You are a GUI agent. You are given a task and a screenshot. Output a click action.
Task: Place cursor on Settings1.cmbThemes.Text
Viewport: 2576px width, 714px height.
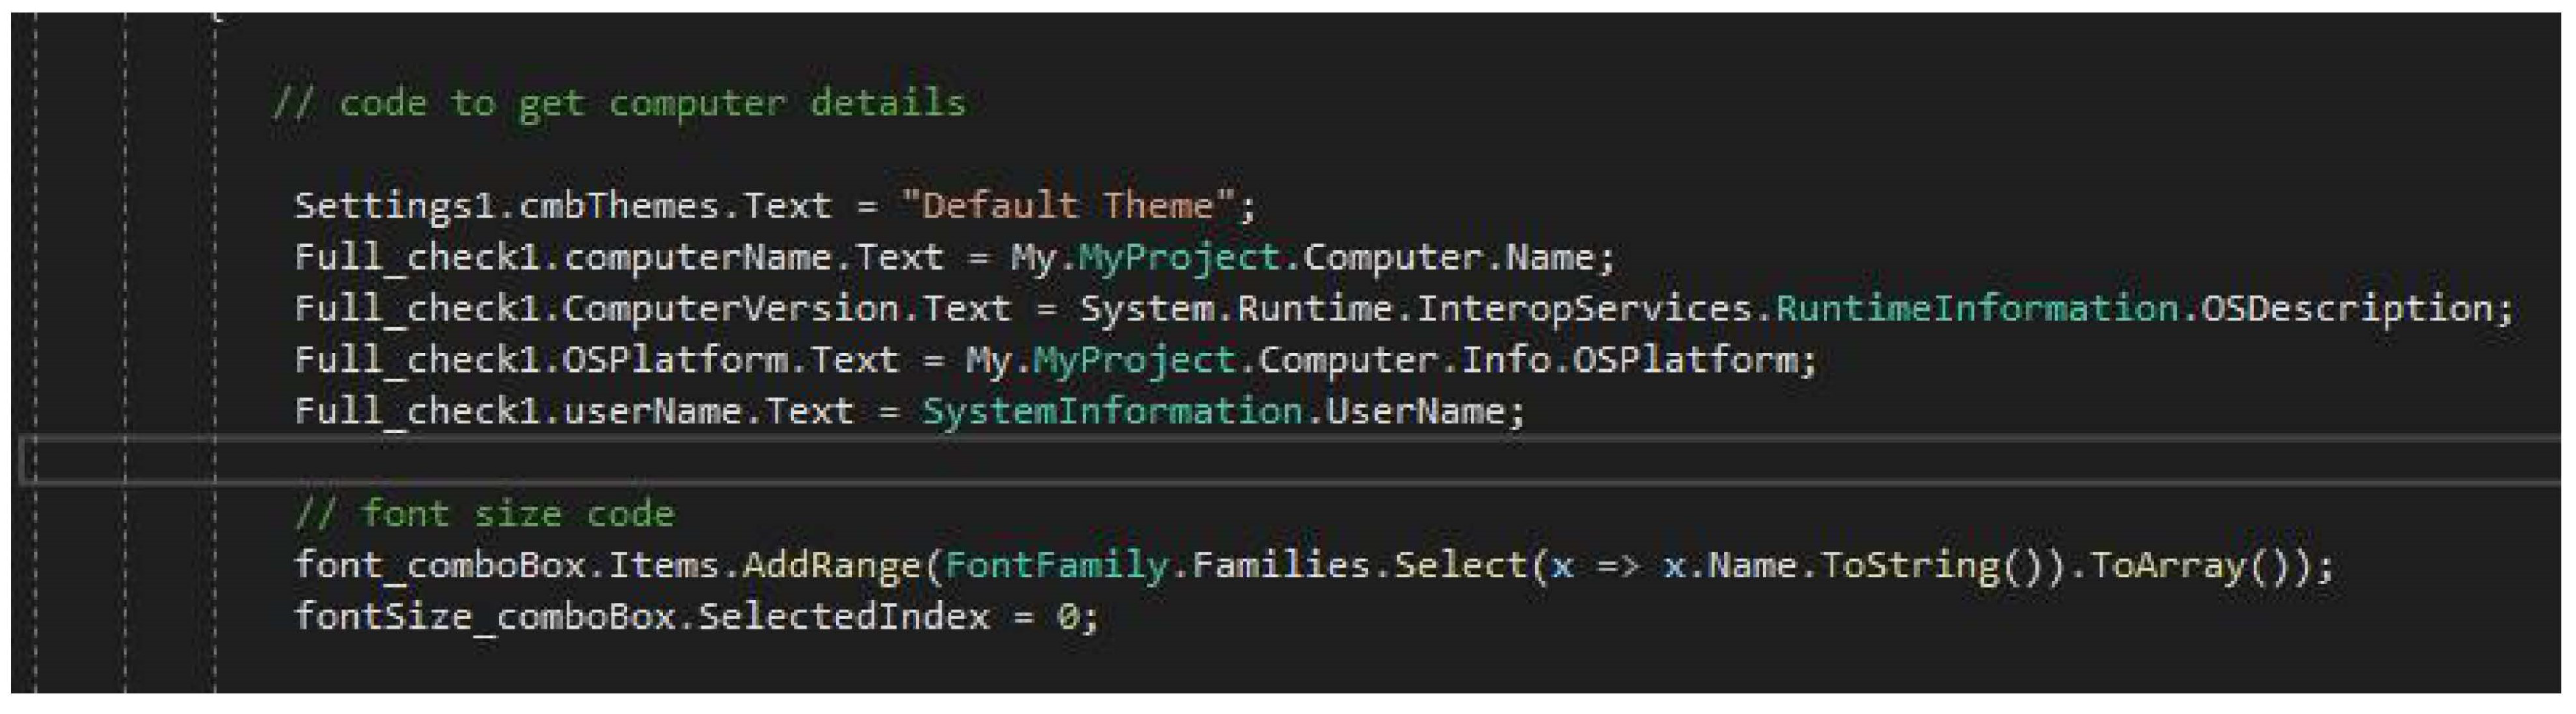562,206
